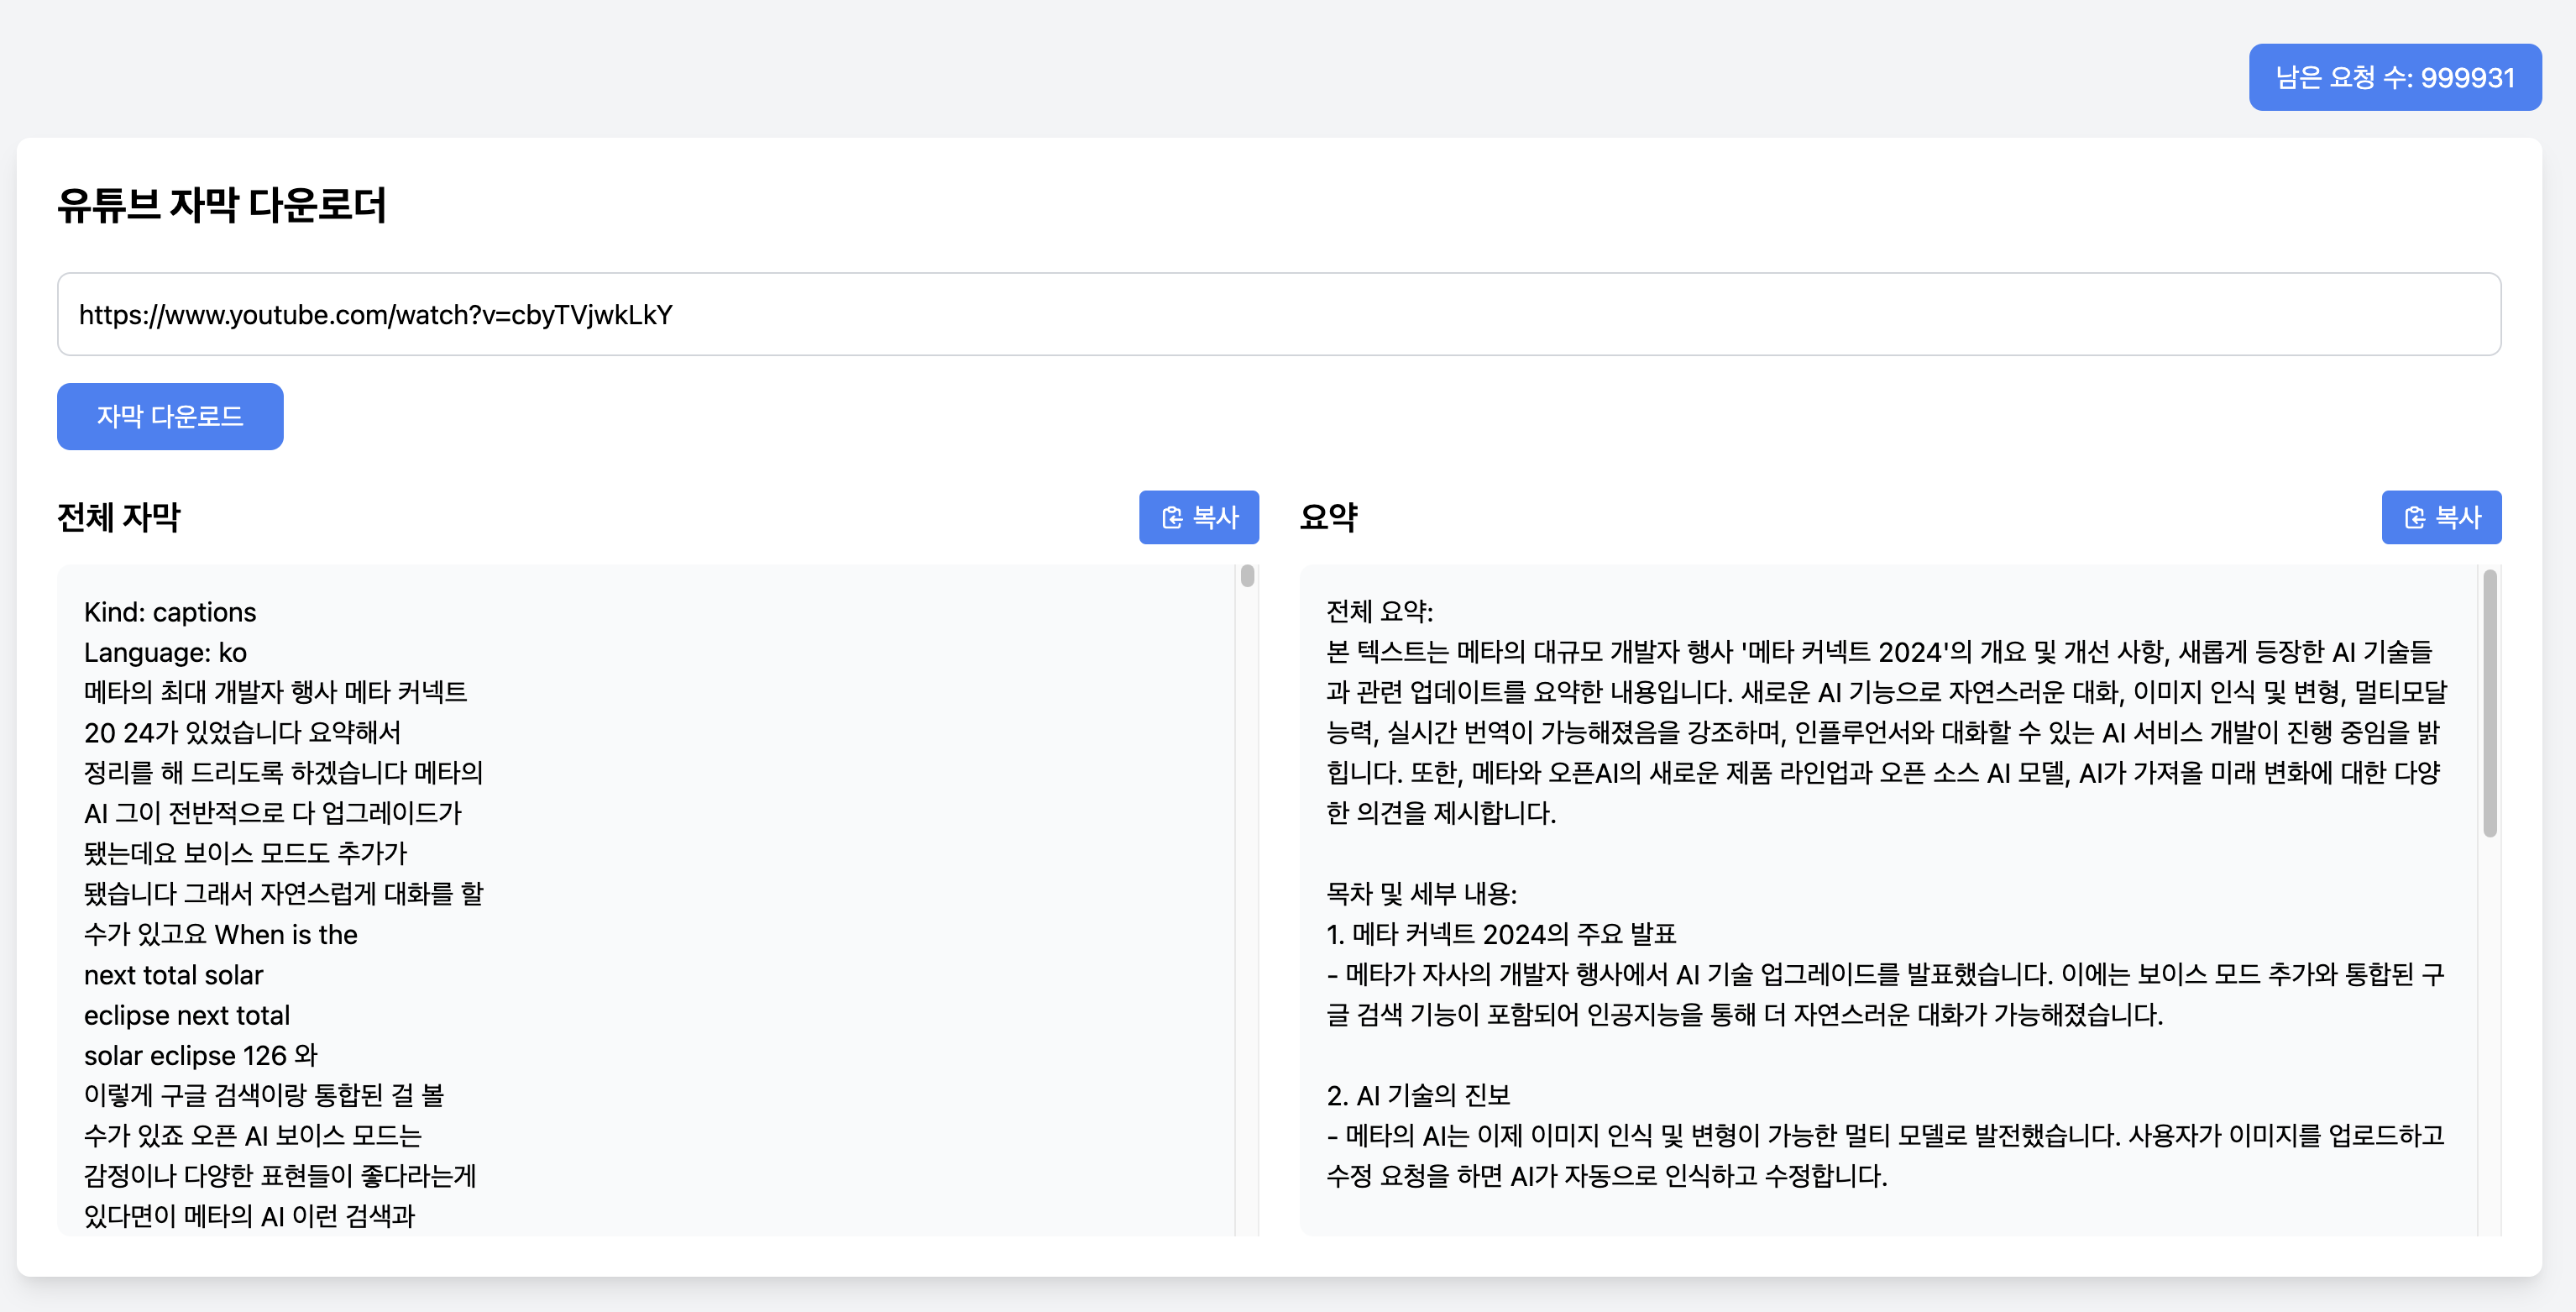Image resolution: width=2576 pixels, height=1312 pixels.
Task: Click the 남은 요청 수 counter badge
Action: (x=2395, y=77)
